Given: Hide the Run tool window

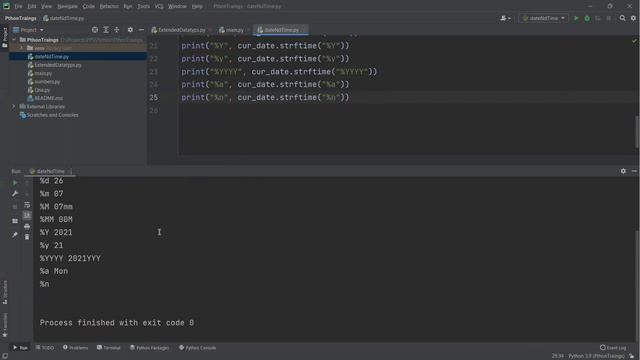Looking at the screenshot, I should click(634, 171).
